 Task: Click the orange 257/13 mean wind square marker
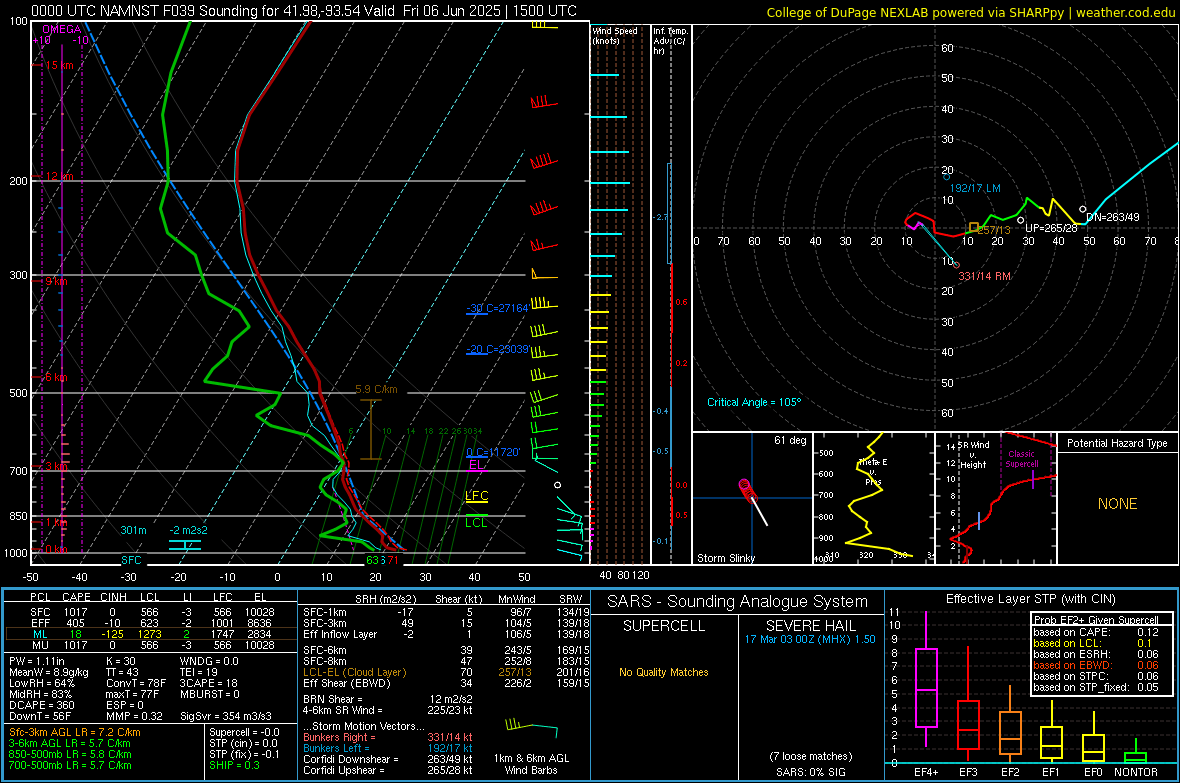pyautogui.click(x=973, y=227)
